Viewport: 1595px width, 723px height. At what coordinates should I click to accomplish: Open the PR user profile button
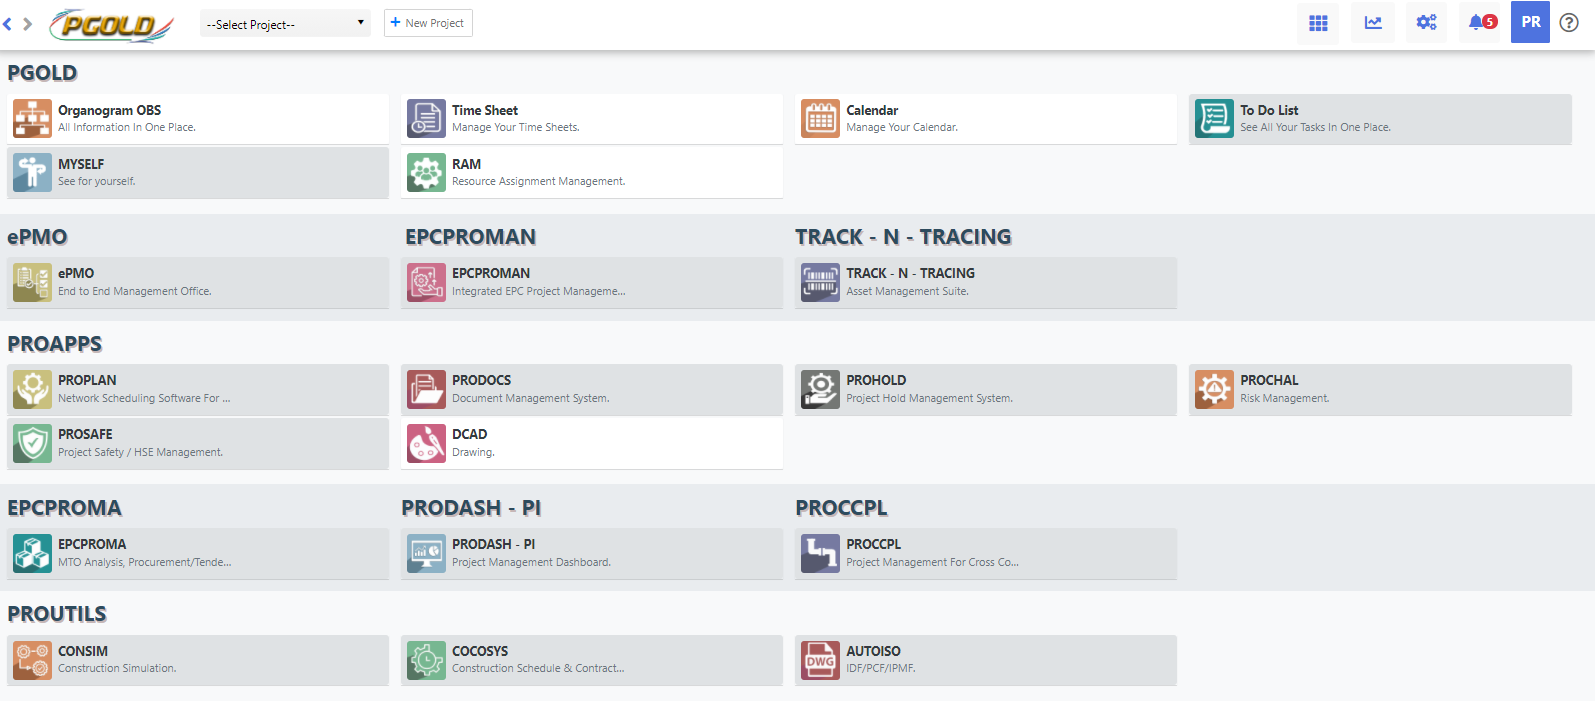tap(1530, 22)
